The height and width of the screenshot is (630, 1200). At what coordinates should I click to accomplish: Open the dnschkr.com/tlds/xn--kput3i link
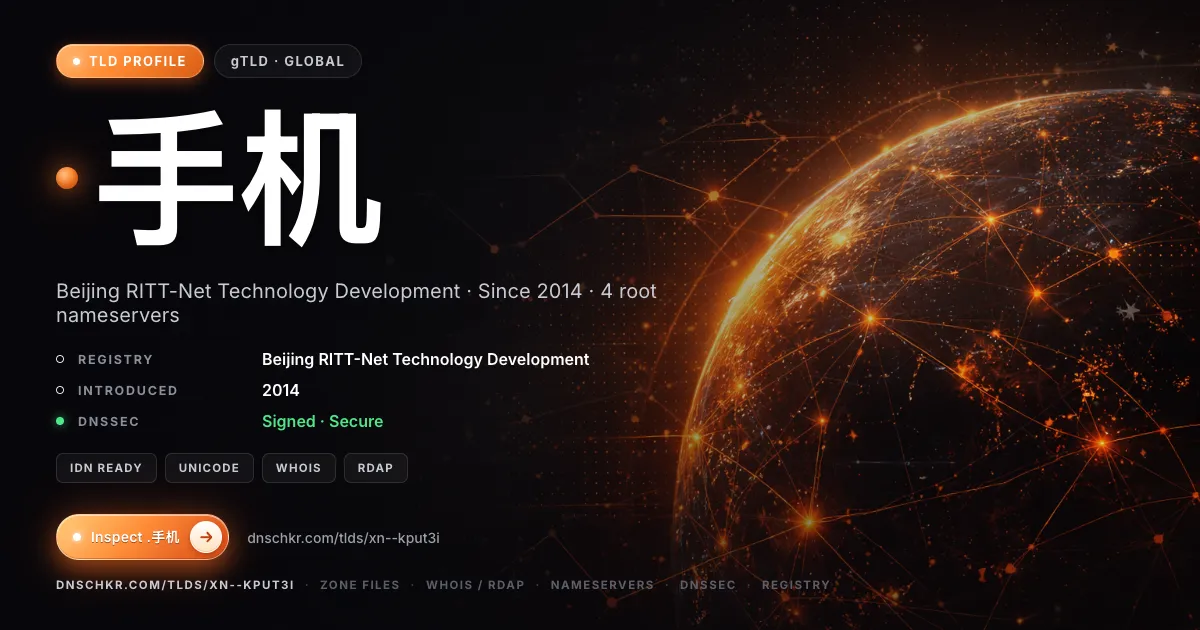click(x=343, y=538)
